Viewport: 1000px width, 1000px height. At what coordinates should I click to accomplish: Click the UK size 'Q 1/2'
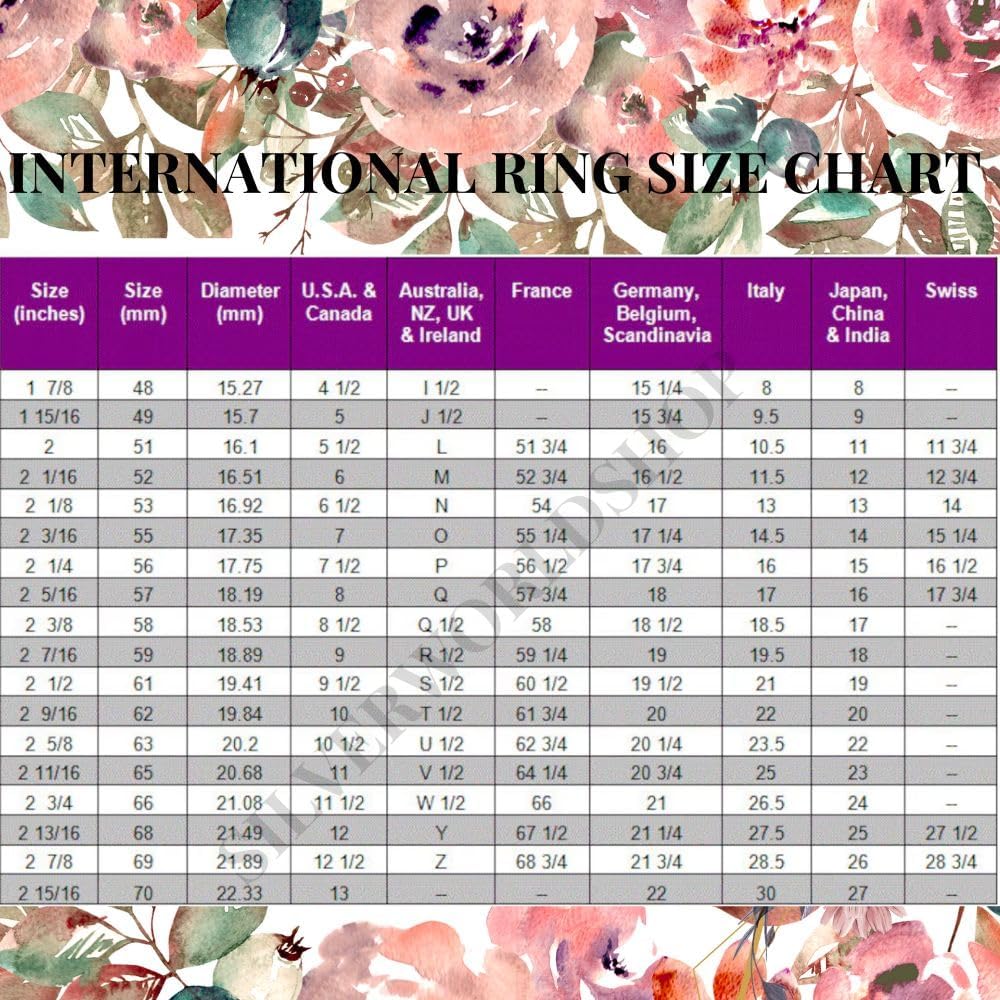coord(441,625)
